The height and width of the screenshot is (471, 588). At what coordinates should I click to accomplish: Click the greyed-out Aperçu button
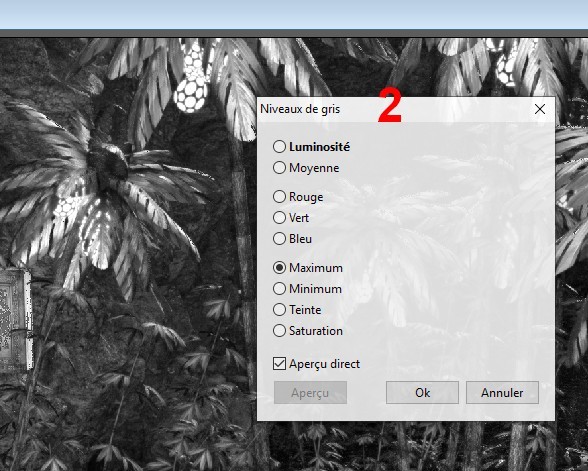[310, 393]
